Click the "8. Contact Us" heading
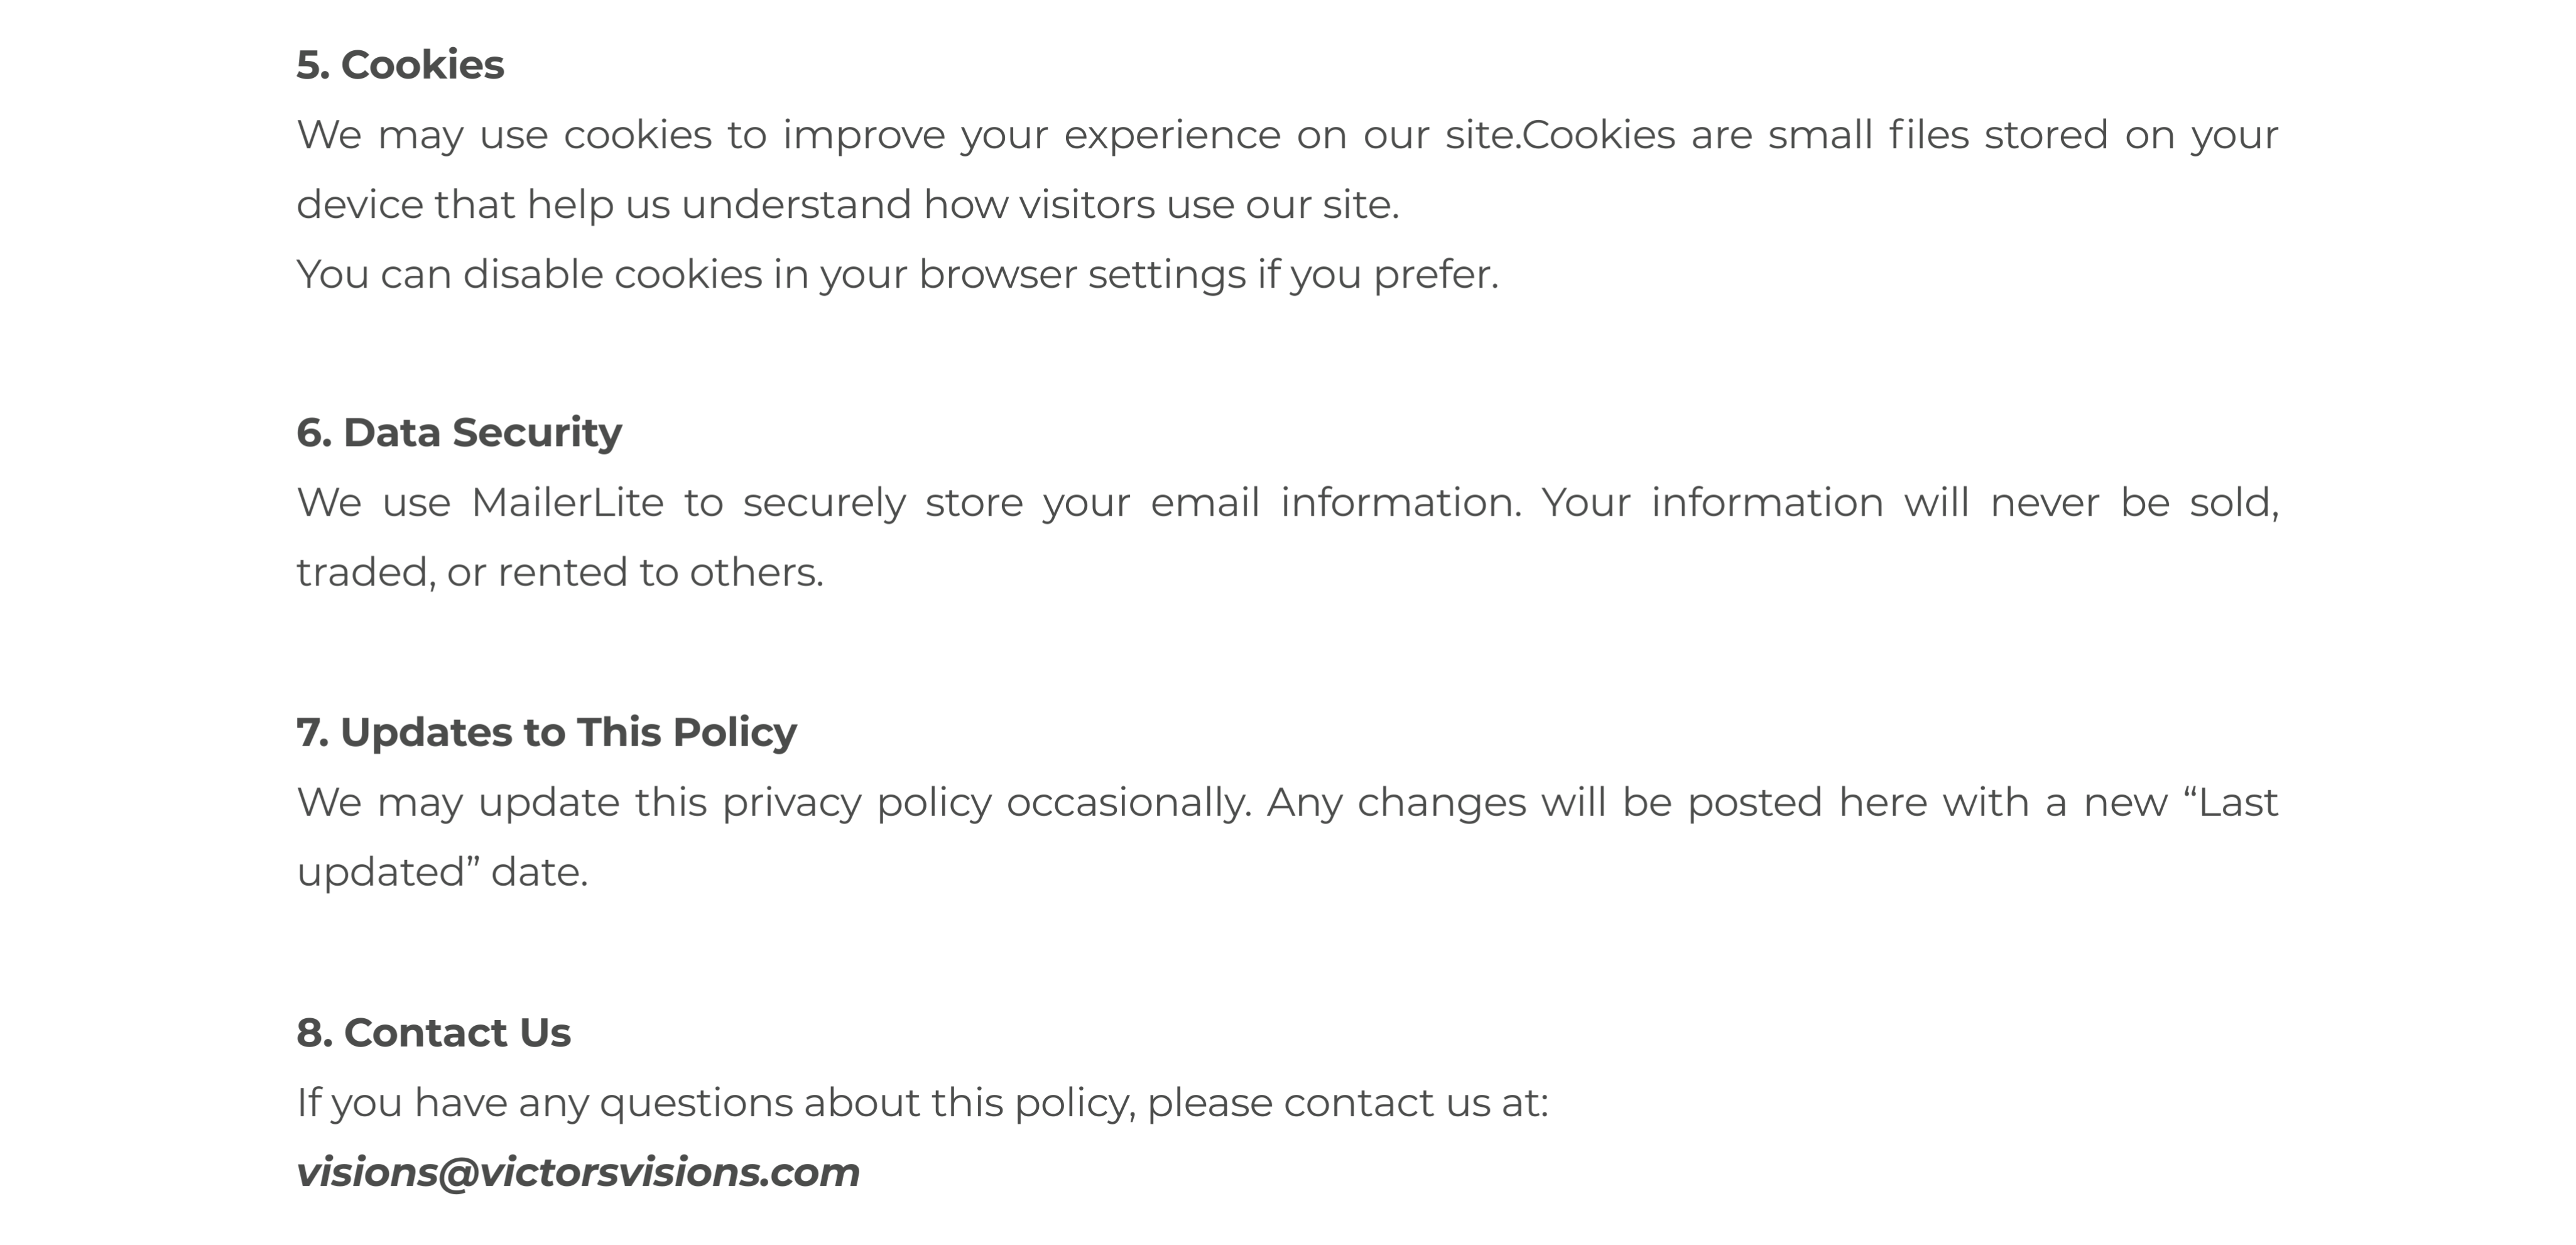The width and height of the screenshot is (2576, 1245). click(433, 1033)
